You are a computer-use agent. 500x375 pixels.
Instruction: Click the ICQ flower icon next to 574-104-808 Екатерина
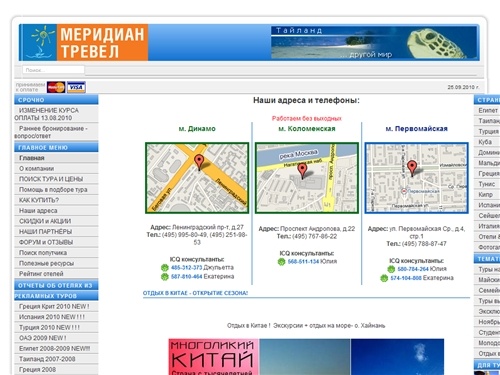[x=384, y=278]
